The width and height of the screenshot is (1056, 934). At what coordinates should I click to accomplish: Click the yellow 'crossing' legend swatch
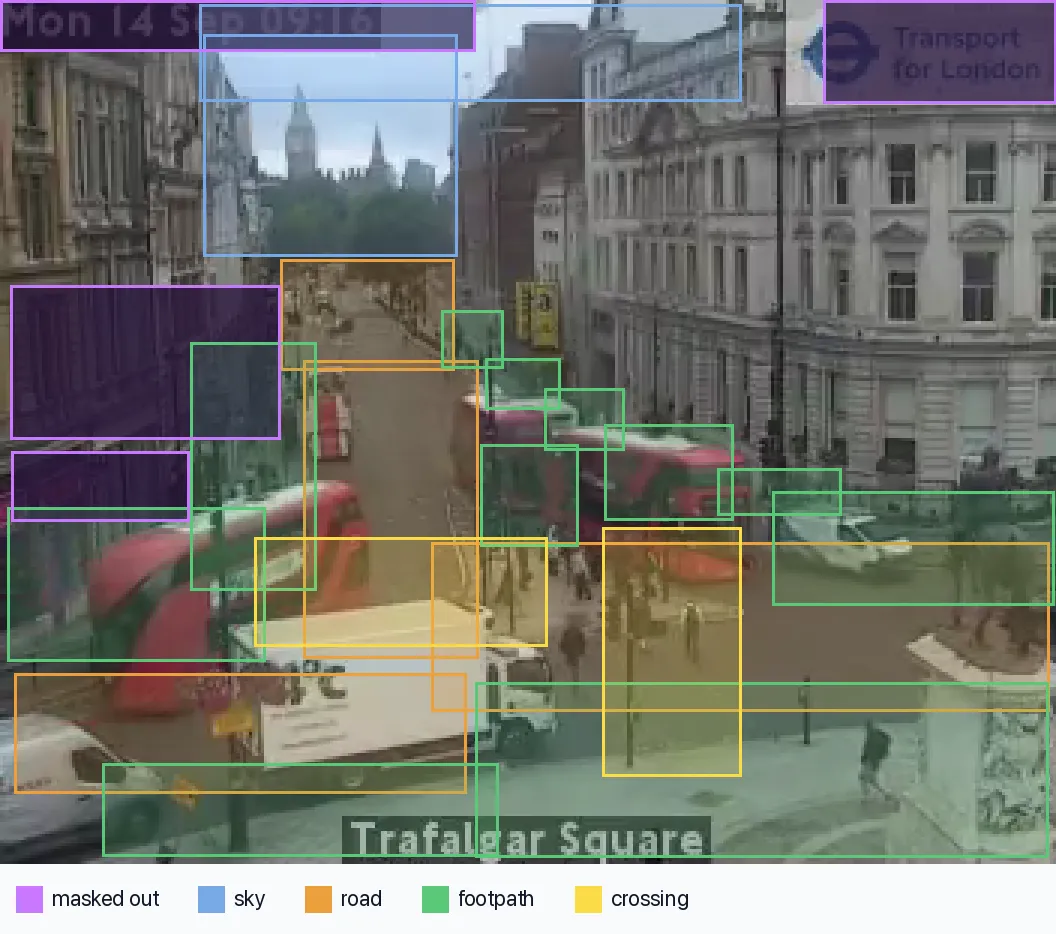[x=588, y=900]
